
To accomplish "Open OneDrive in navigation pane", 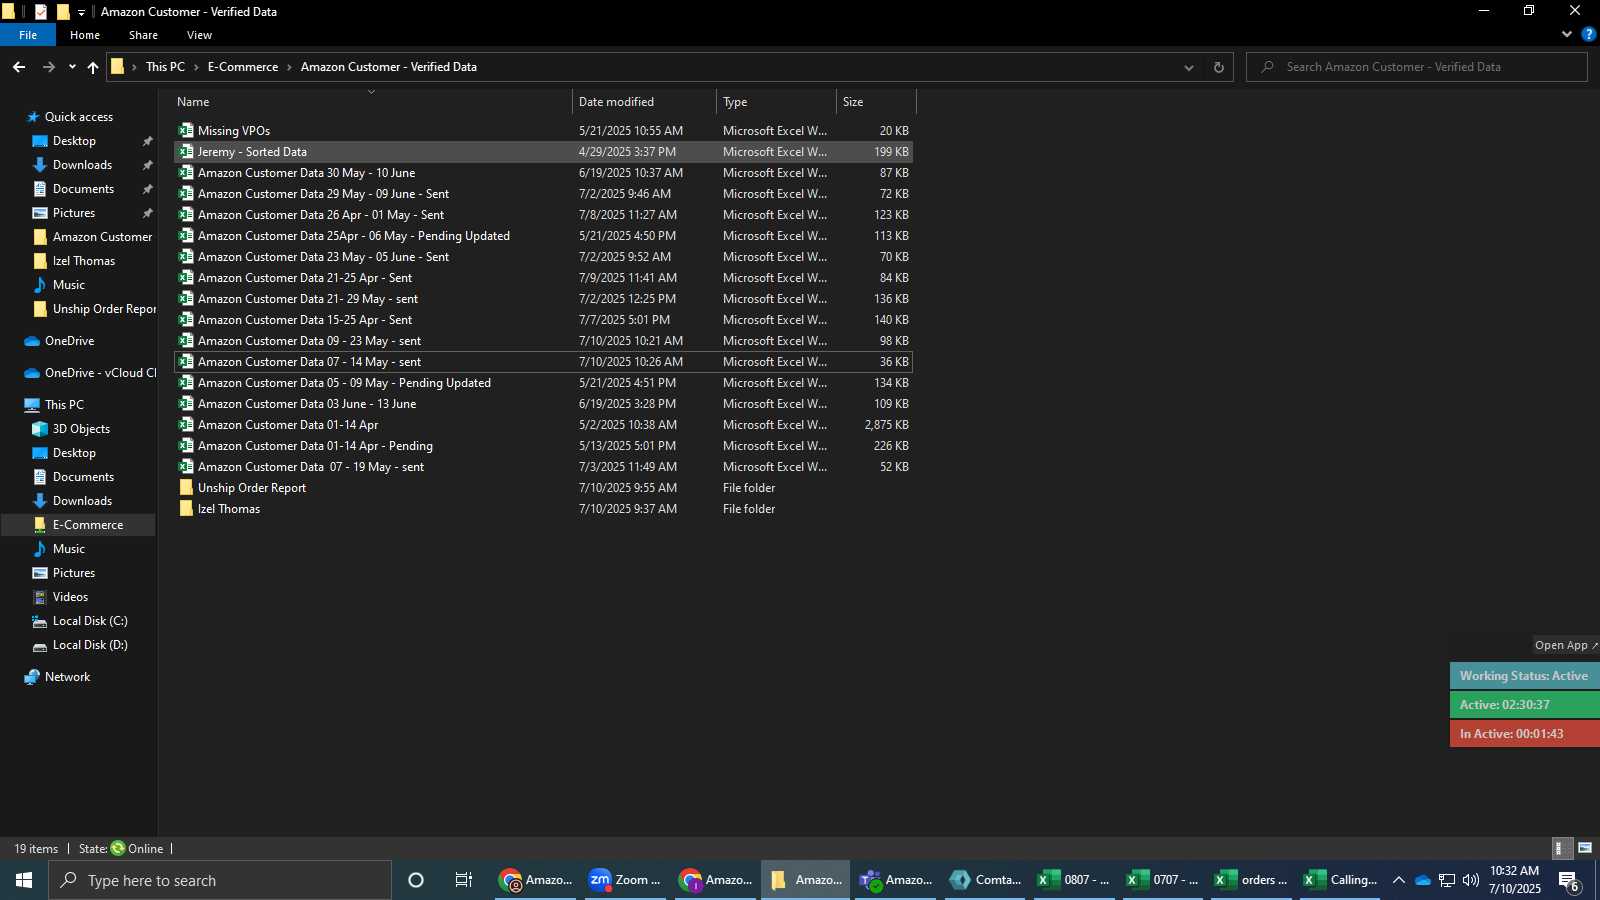I will 69,341.
